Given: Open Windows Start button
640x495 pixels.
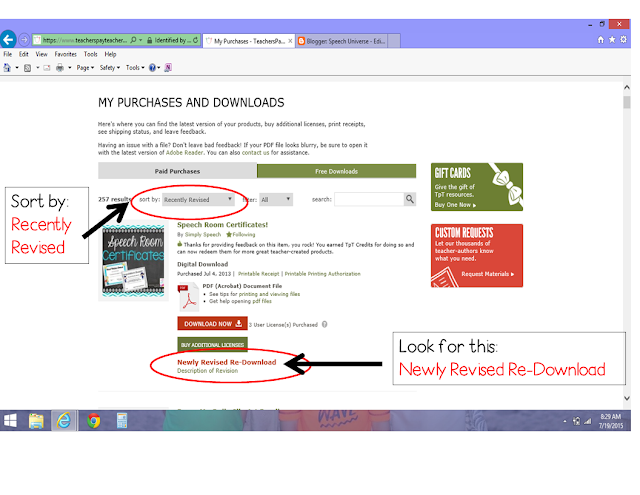Looking at the screenshot, I should pos(10,421).
